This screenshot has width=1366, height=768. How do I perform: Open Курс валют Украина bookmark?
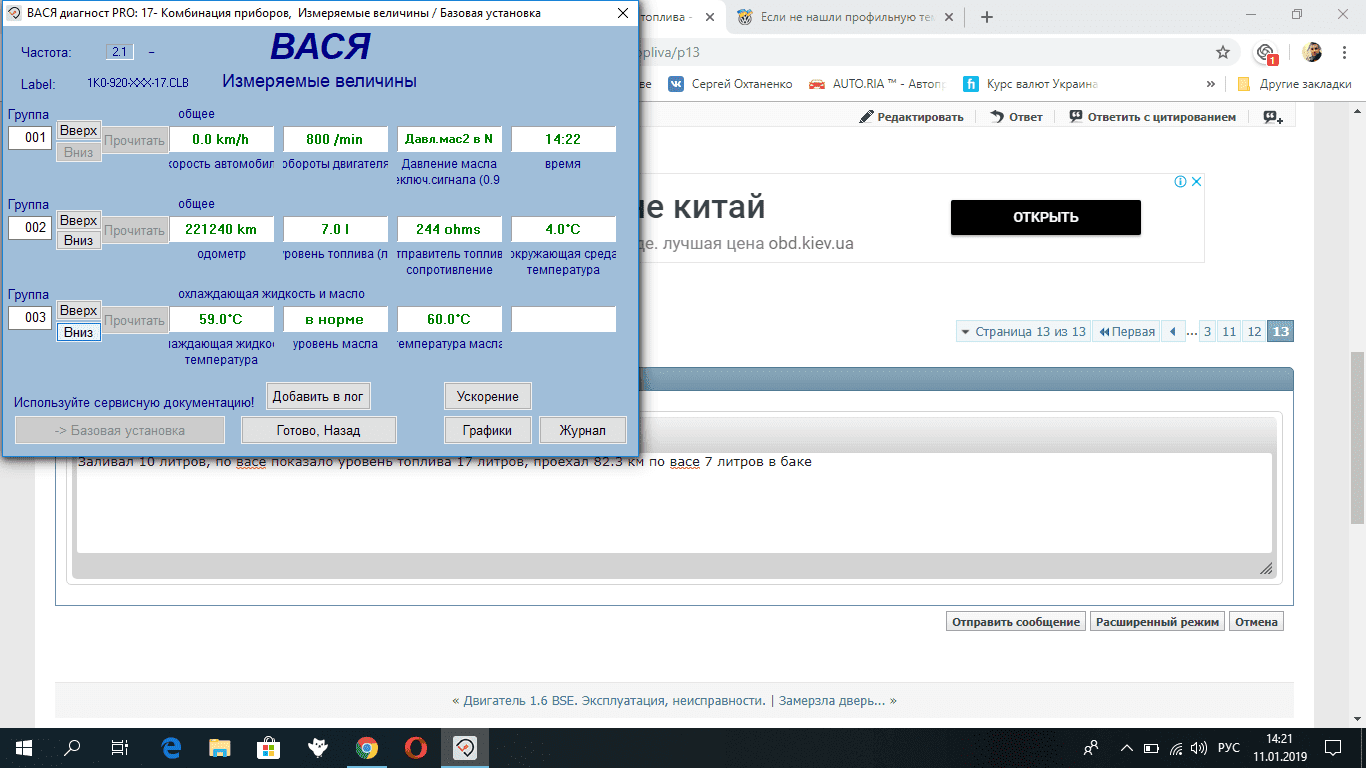tap(1030, 84)
